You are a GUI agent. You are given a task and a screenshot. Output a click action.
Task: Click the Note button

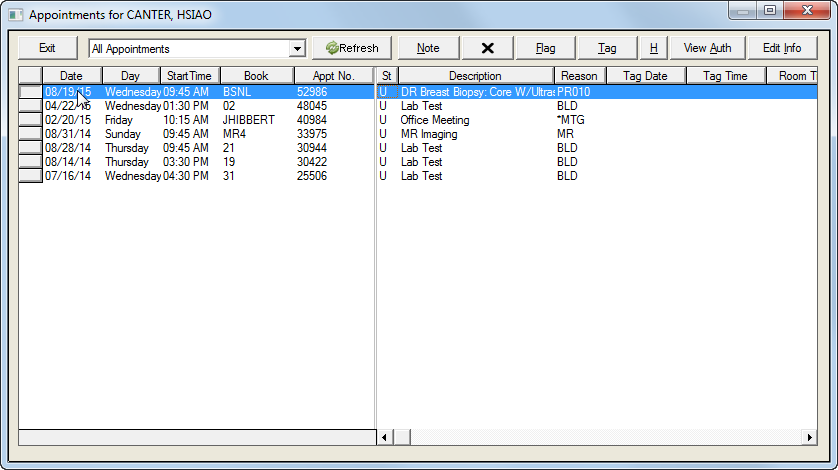428,48
